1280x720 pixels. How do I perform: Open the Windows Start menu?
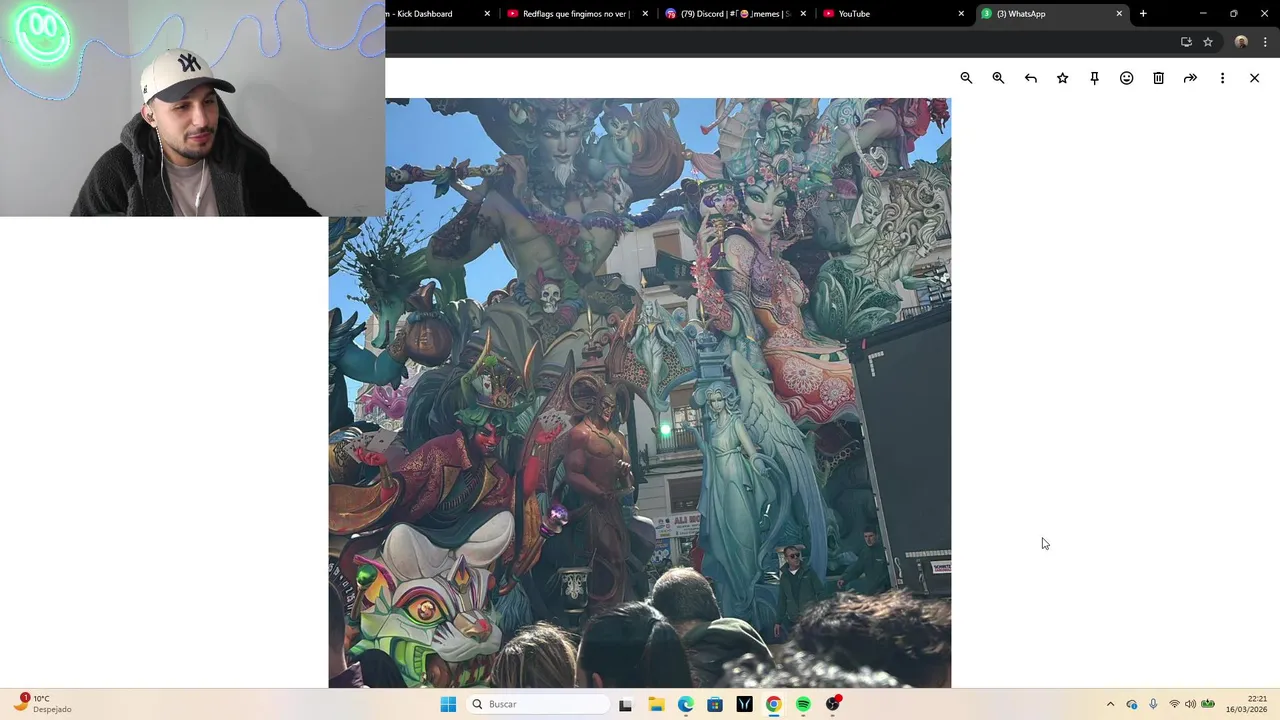[448, 704]
